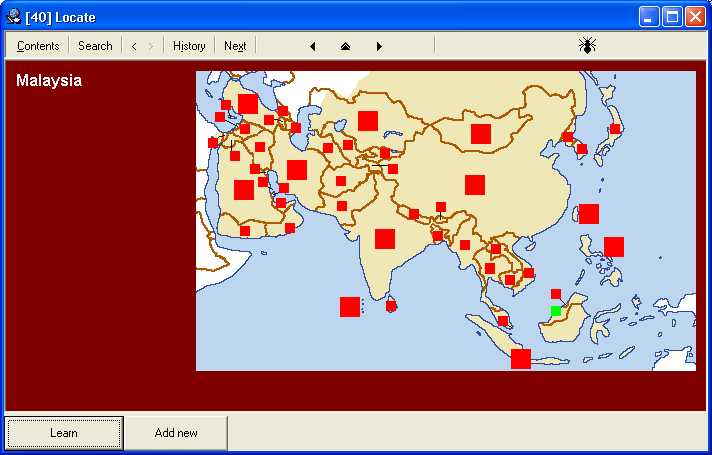Image resolution: width=712 pixels, height=455 pixels.
Task: Click the Learn button
Action: click(x=64, y=433)
